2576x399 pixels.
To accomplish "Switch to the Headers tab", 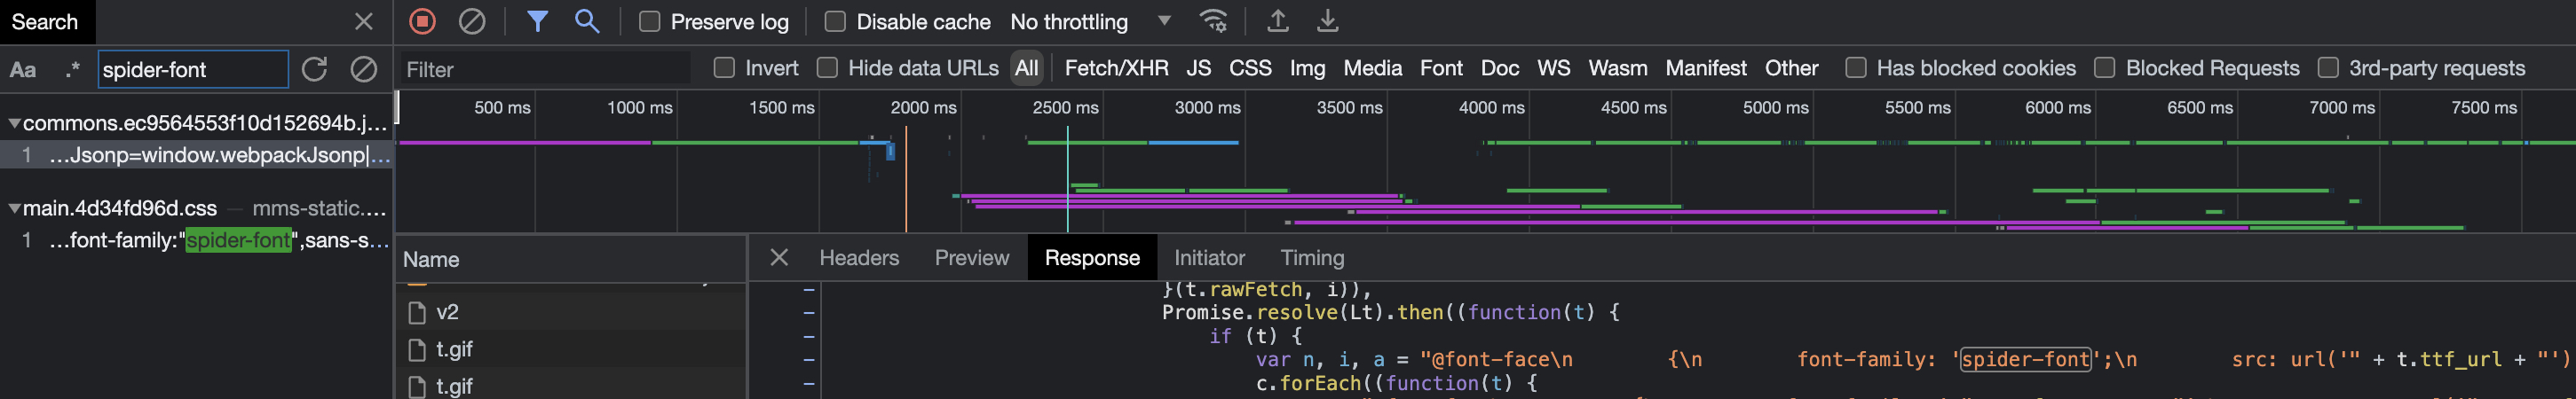I will coord(858,258).
